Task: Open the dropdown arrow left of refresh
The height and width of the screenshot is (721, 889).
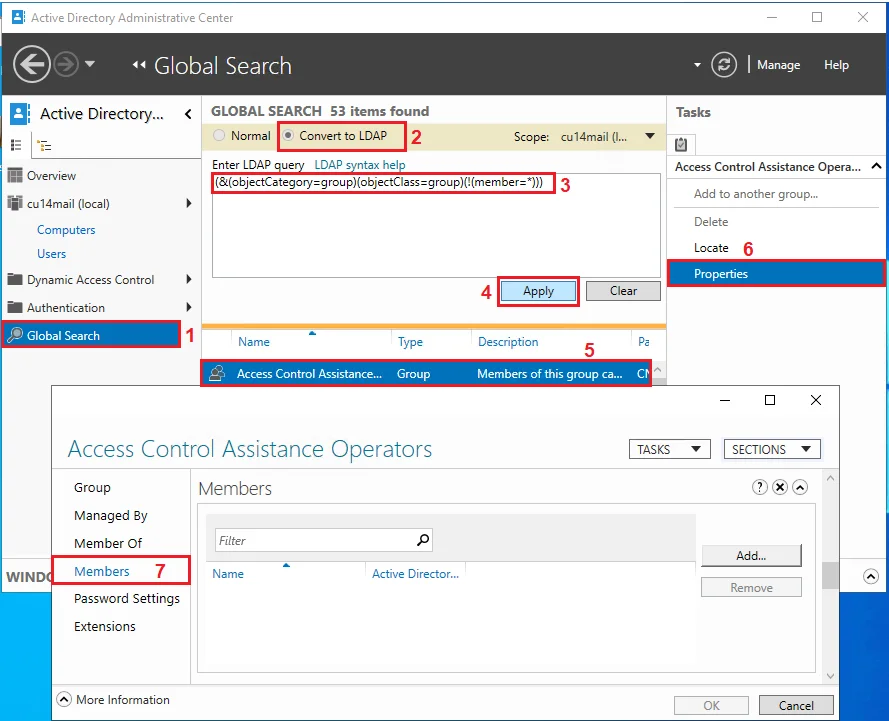Action: click(697, 65)
